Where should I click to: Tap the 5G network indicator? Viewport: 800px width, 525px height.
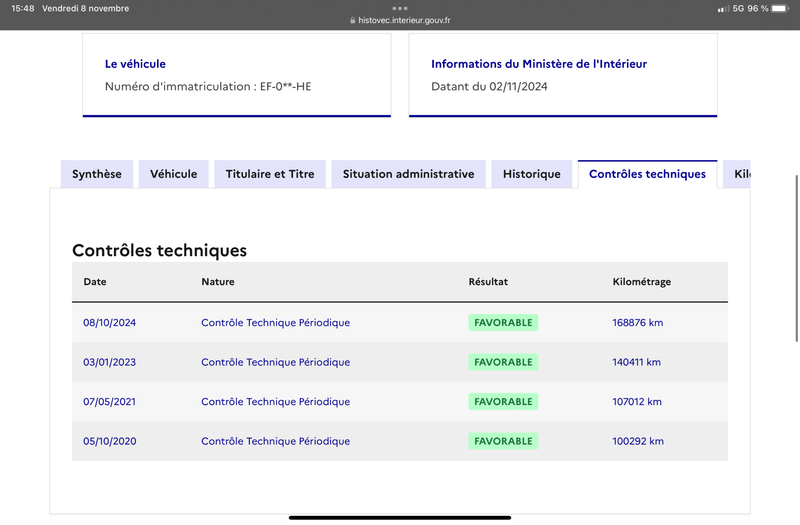tap(738, 8)
